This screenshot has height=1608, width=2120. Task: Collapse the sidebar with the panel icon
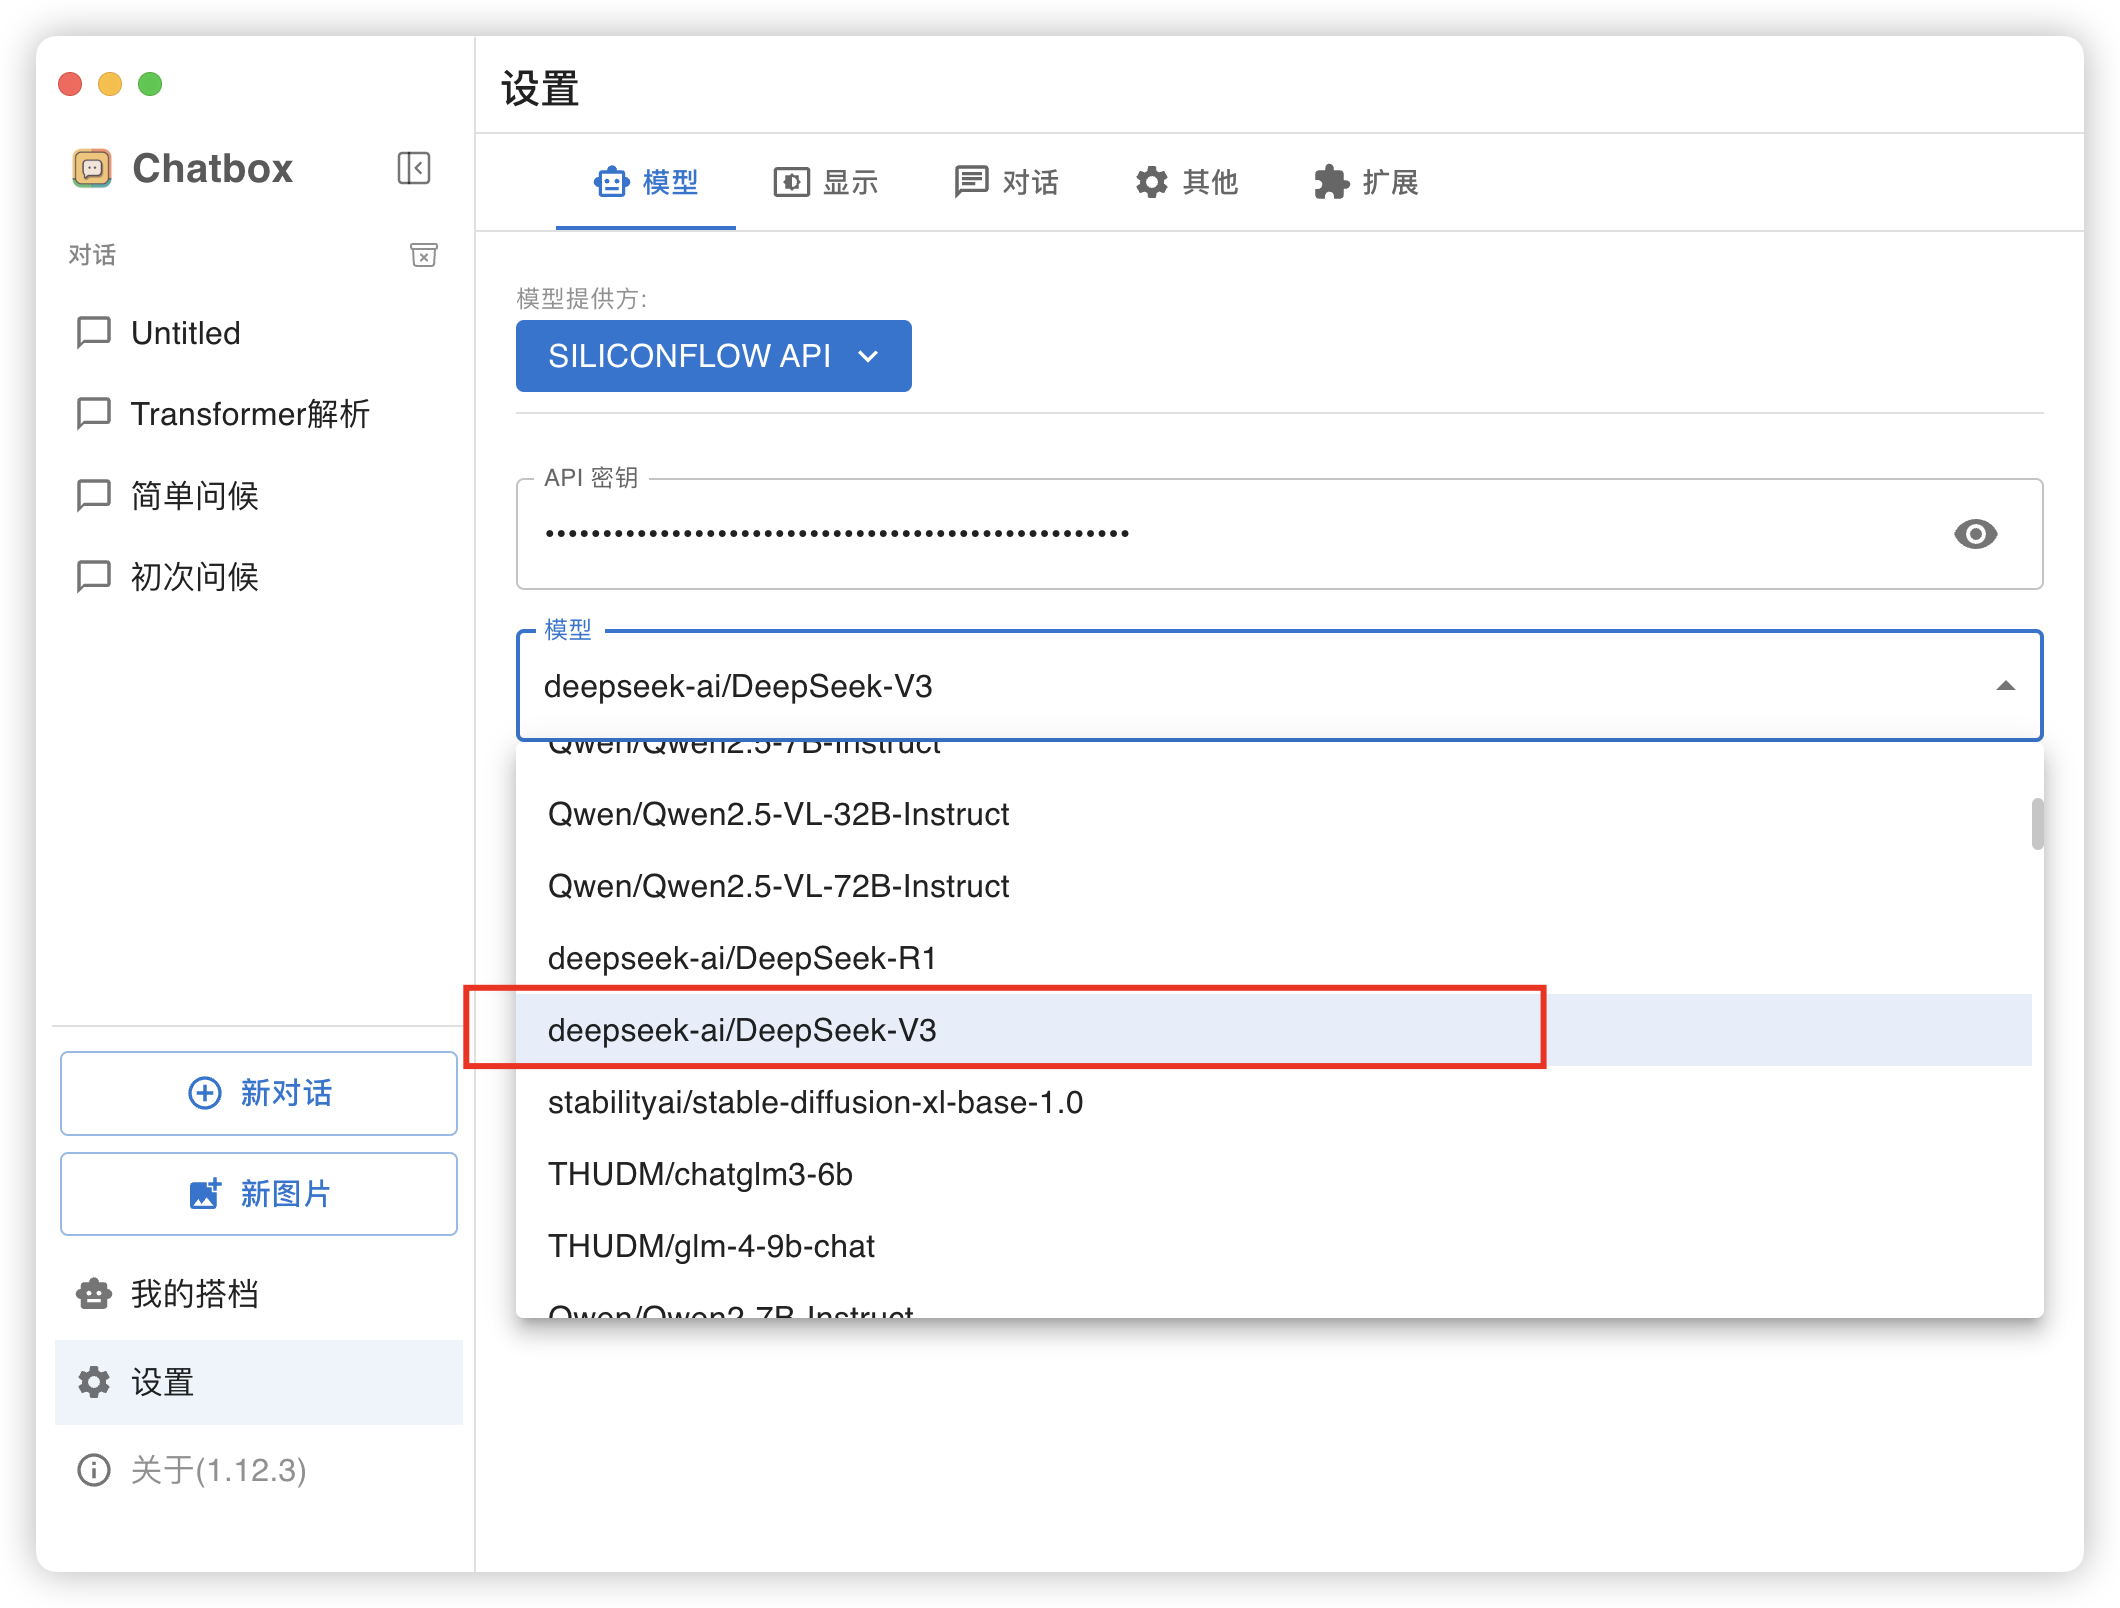tap(414, 168)
